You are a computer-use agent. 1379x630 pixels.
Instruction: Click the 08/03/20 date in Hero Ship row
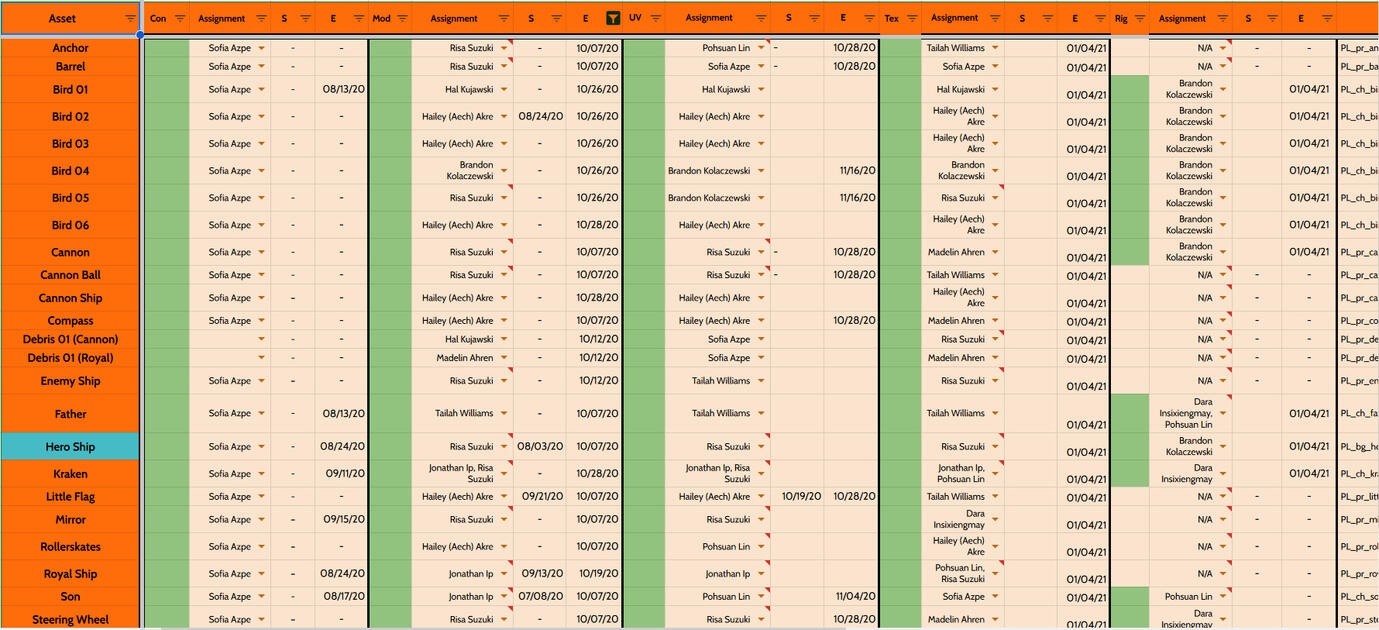tap(540, 447)
